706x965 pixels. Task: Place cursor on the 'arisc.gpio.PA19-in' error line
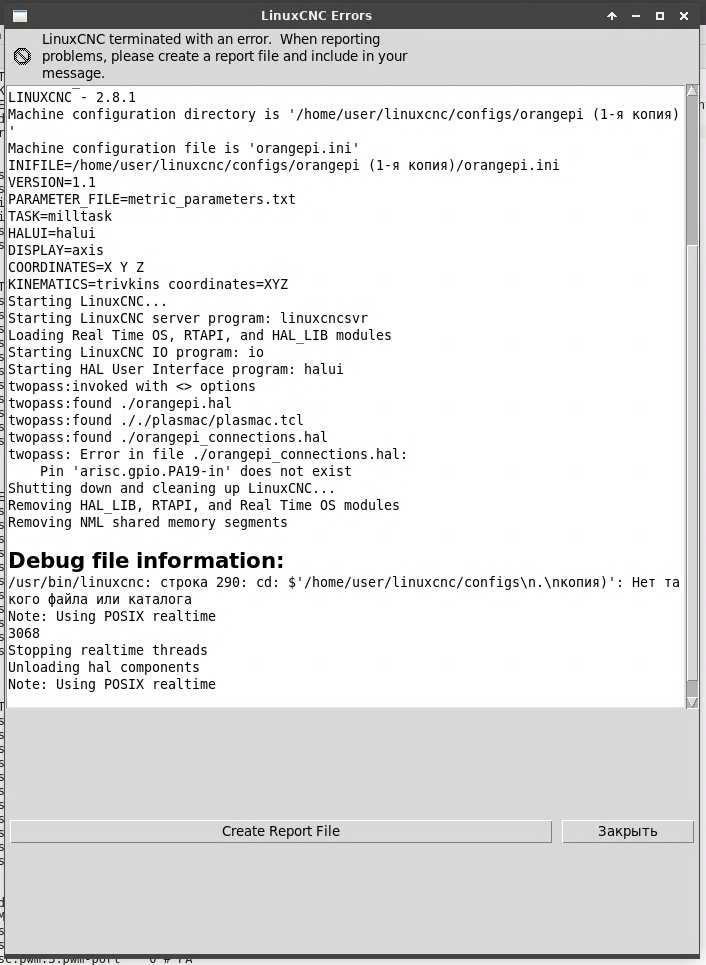(196, 471)
